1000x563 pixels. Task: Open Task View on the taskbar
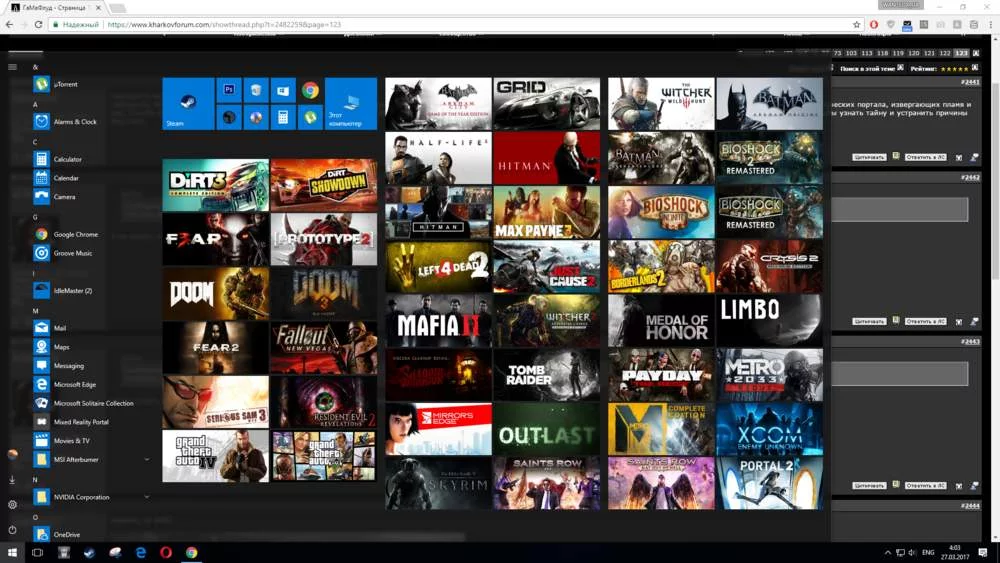click(38, 552)
